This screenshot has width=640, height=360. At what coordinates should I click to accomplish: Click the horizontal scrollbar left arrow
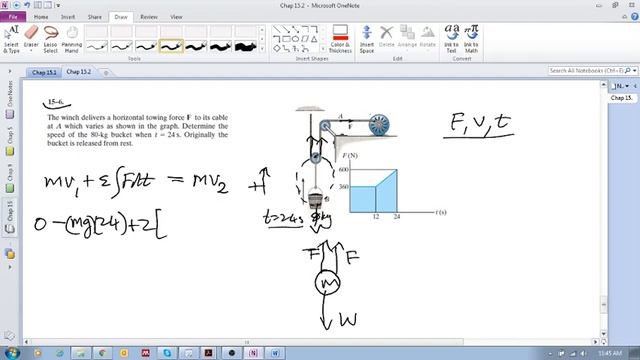point(27,342)
